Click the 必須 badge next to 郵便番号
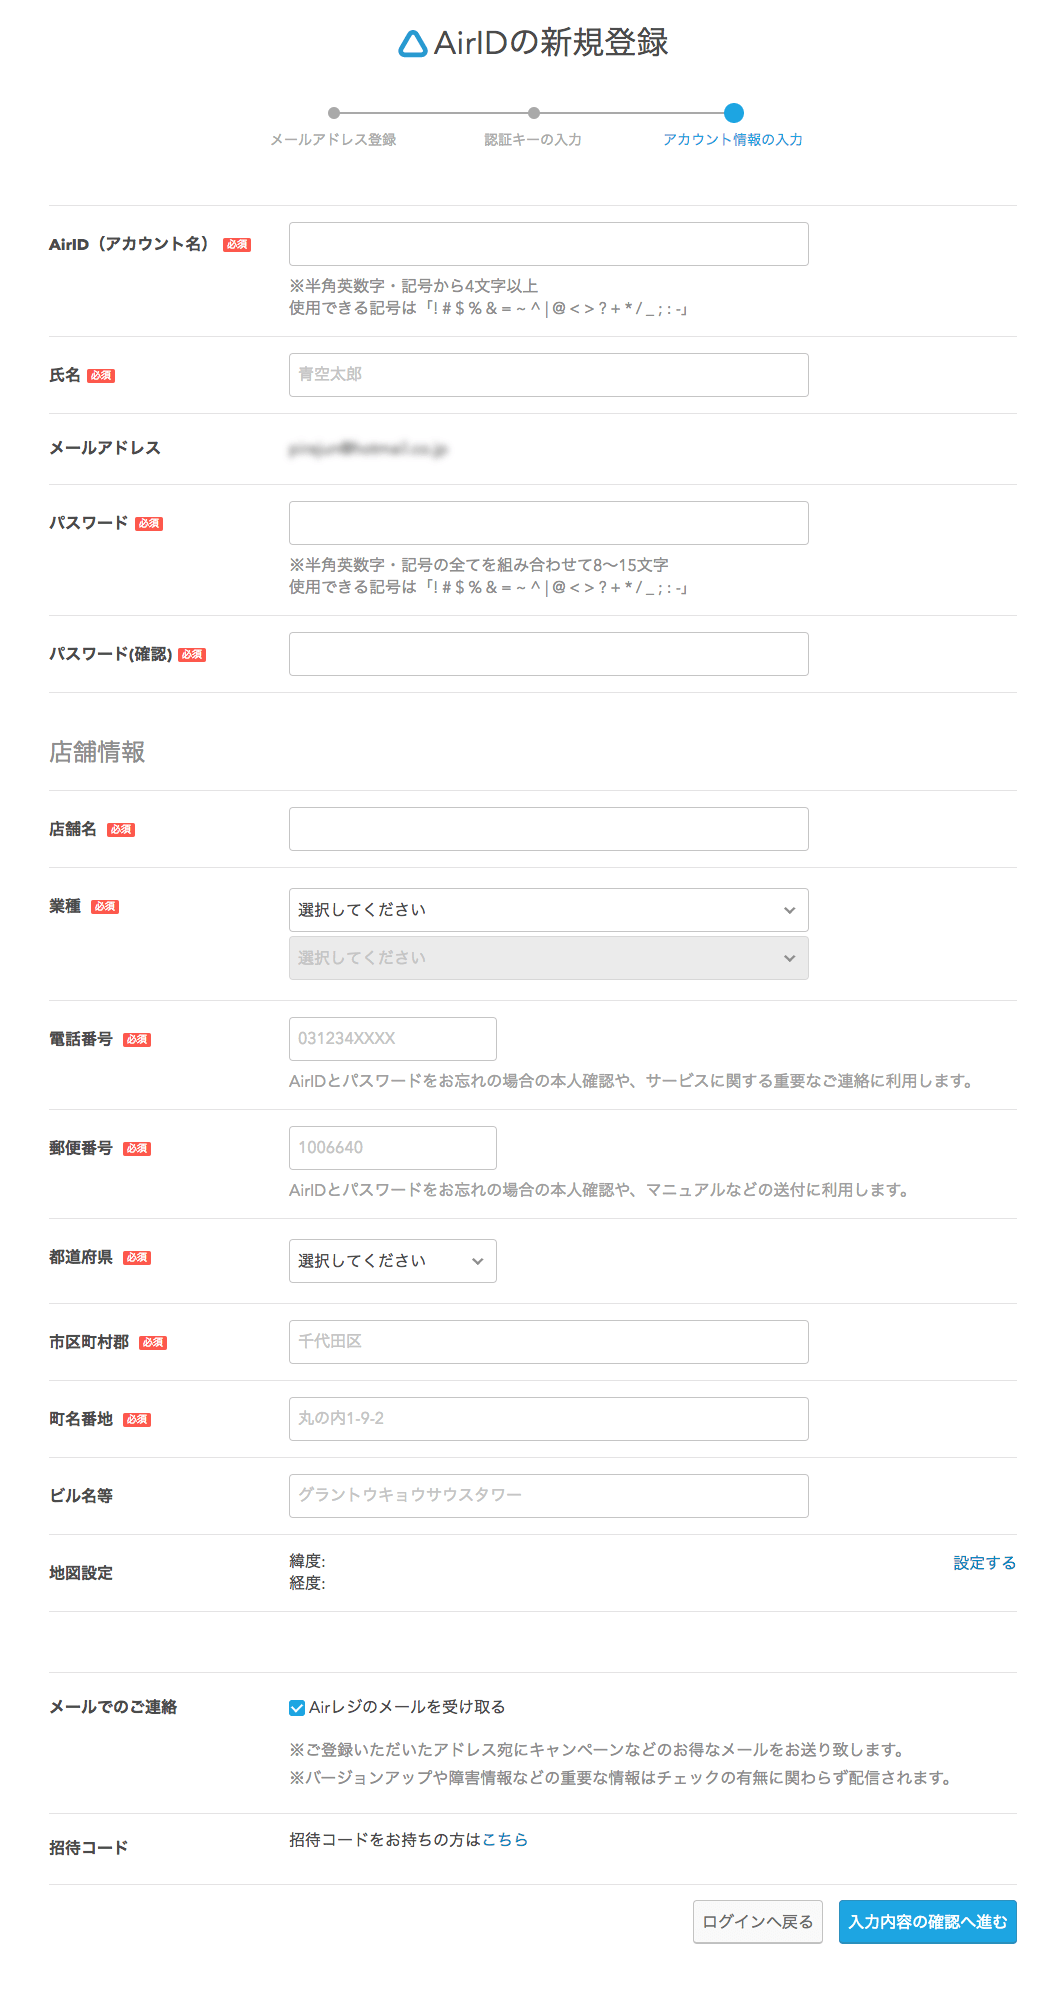 pos(137,1149)
